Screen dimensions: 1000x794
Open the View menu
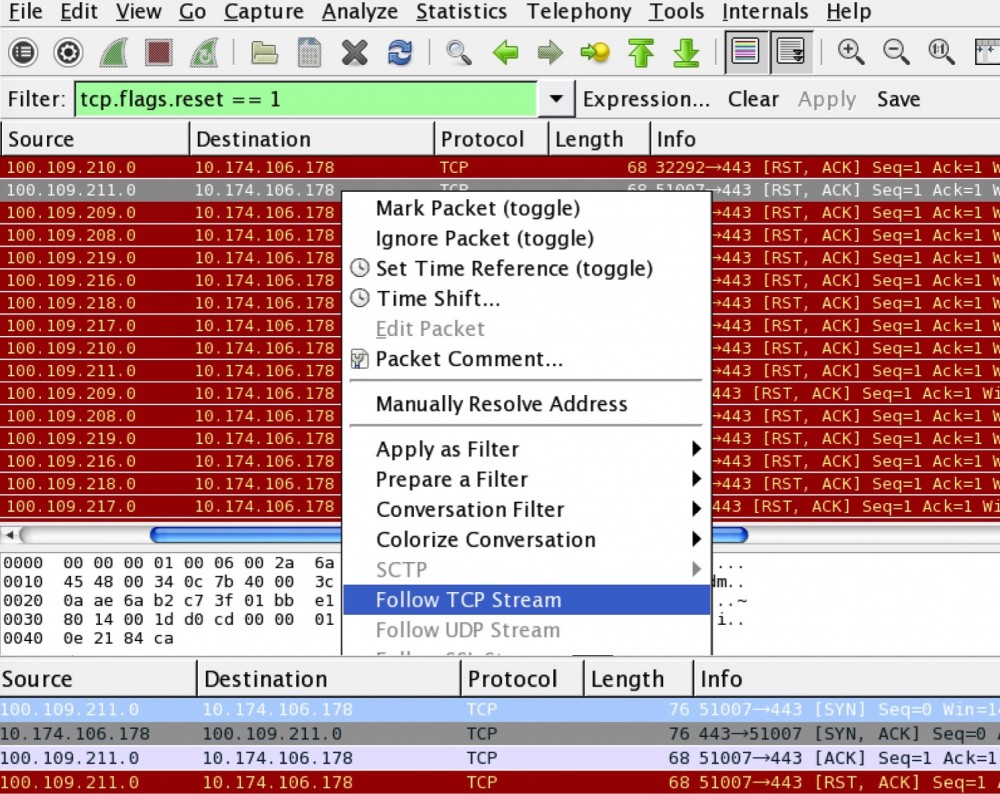(138, 11)
